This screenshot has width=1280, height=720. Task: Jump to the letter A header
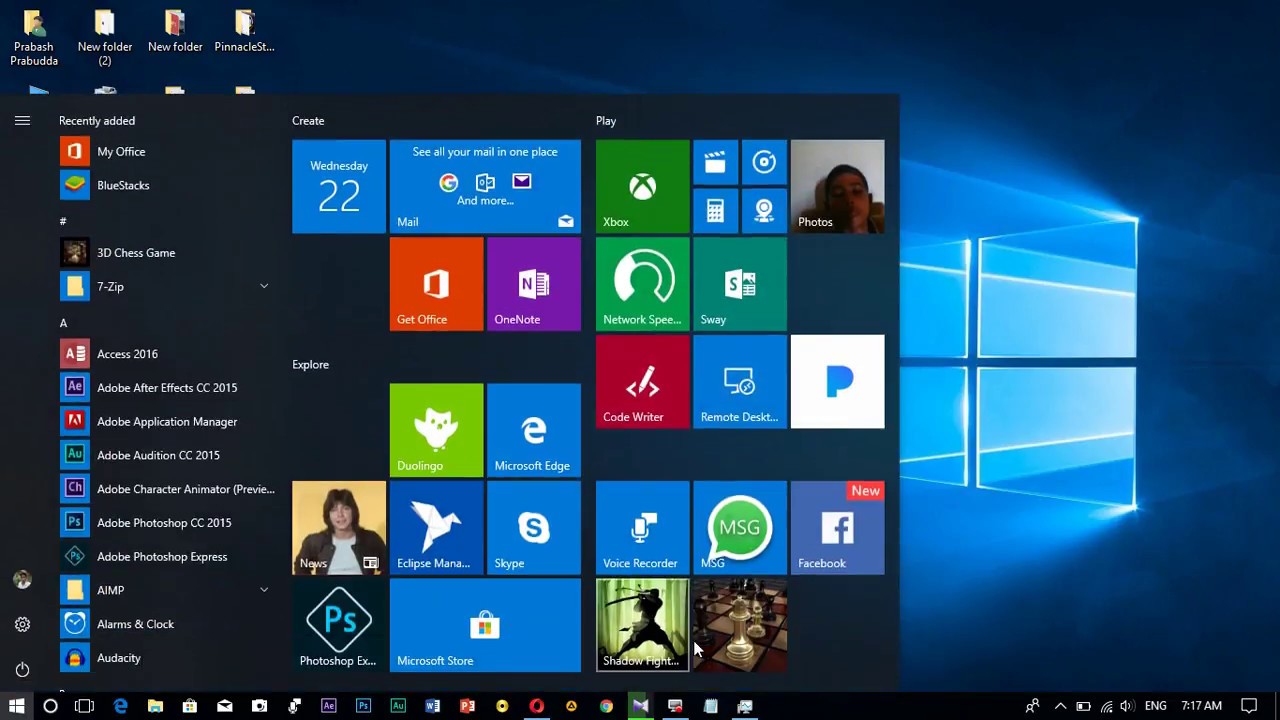(63, 323)
